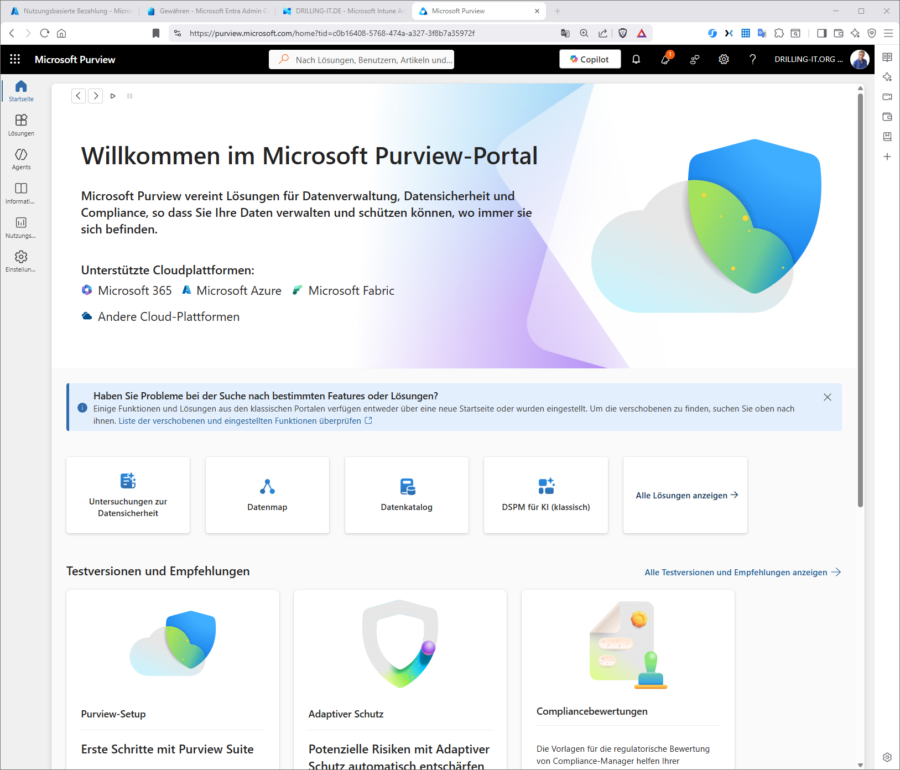
Task: Open the reading list icon in browser side panel
Action: click(x=887, y=57)
